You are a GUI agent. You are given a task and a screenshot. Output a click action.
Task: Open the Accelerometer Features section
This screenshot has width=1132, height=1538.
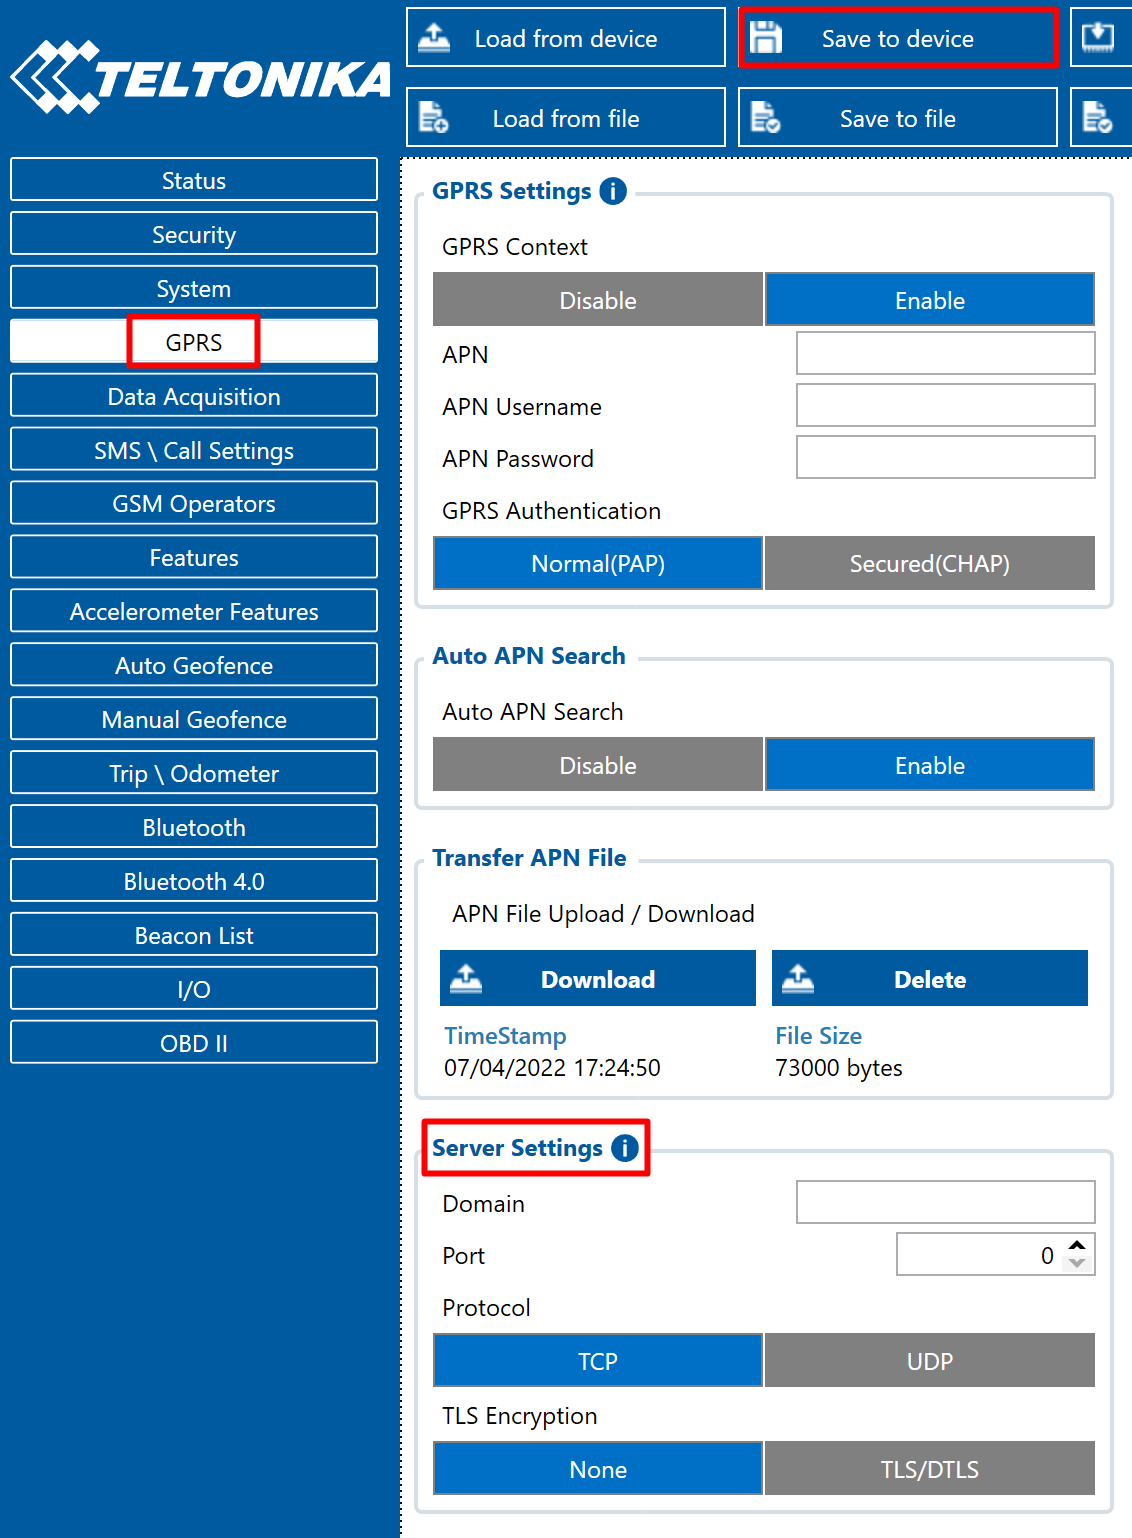coord(193,611)
